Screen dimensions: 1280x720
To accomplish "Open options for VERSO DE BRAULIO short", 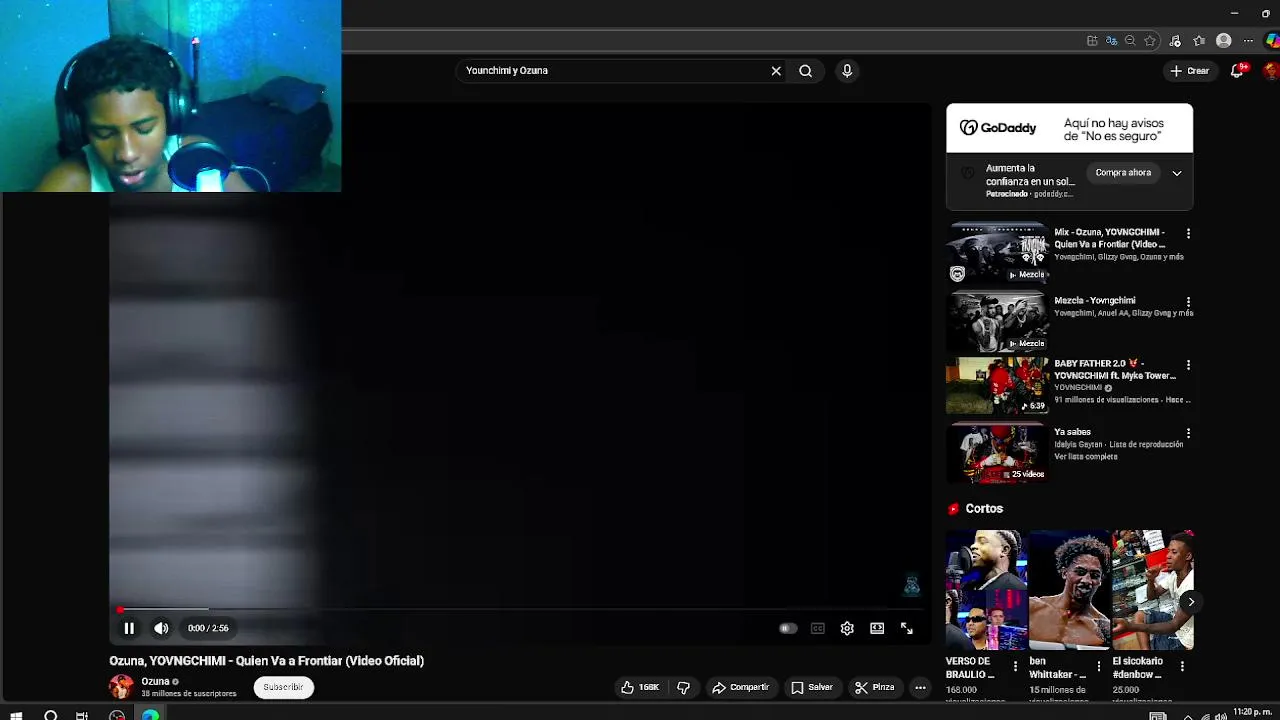I will [1015, 666].
